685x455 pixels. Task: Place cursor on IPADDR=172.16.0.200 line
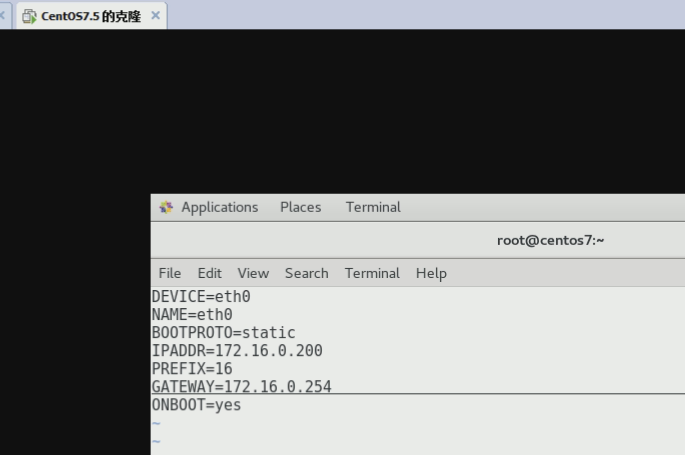237,350
